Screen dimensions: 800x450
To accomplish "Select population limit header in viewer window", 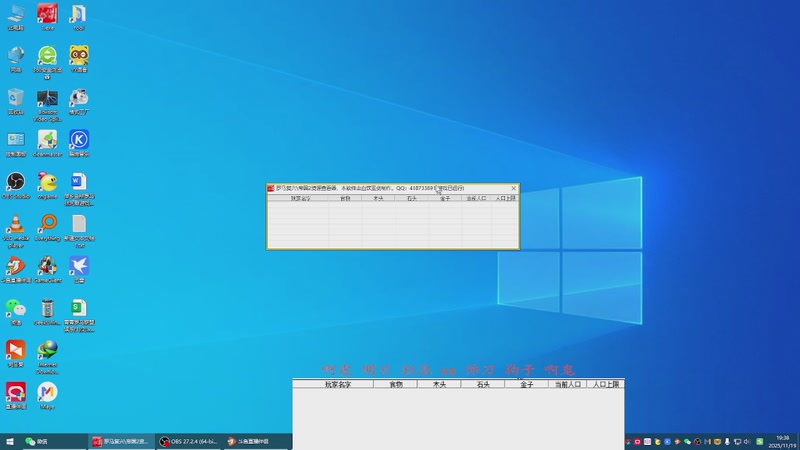I will point(505,198).
